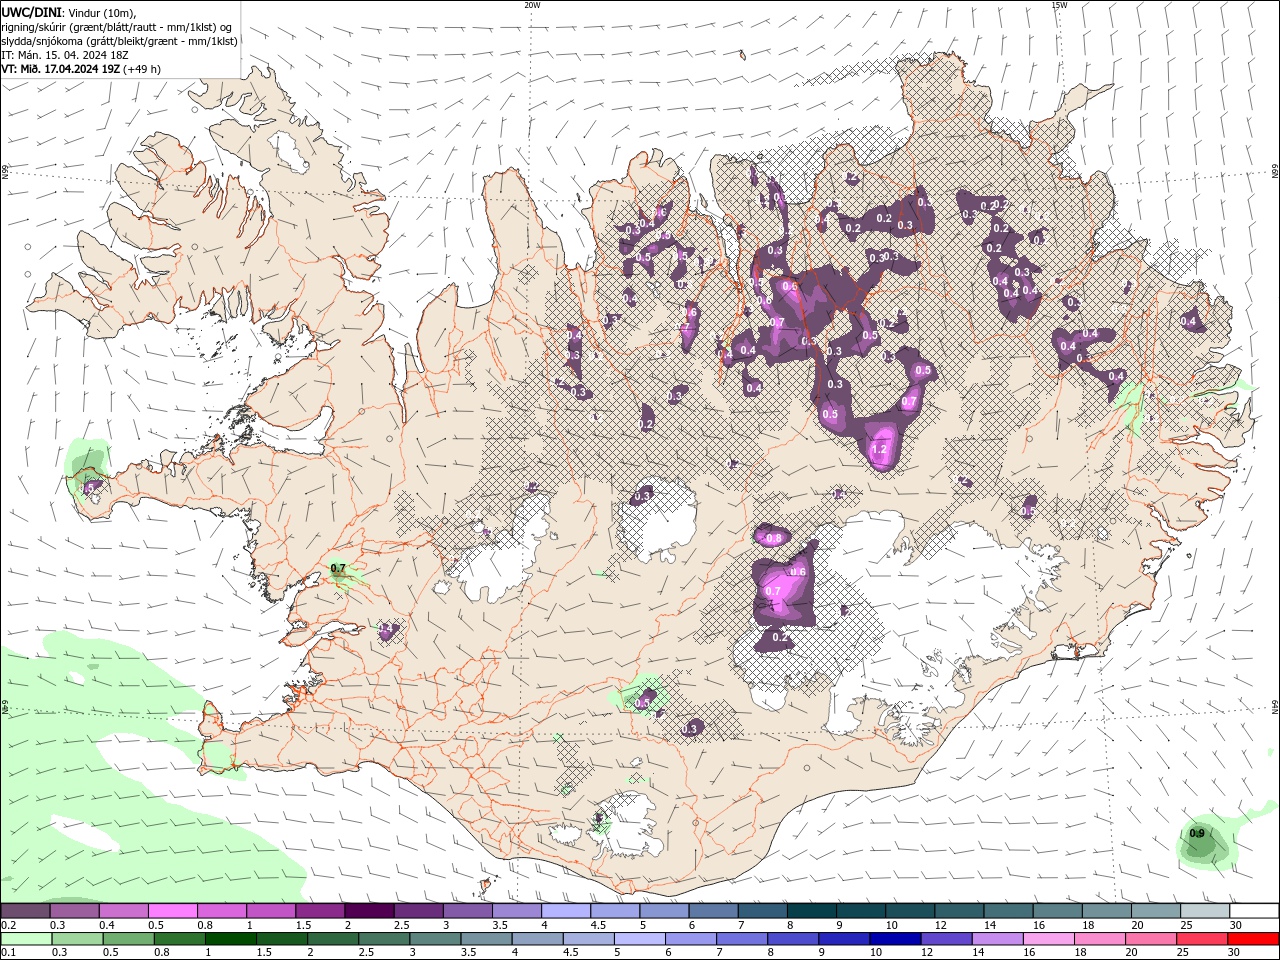The width and height of the screenshot is (1280, 960).
Task: Click the '0.8' snowfall value beside the glacier
Action: (x=773, y=538)
